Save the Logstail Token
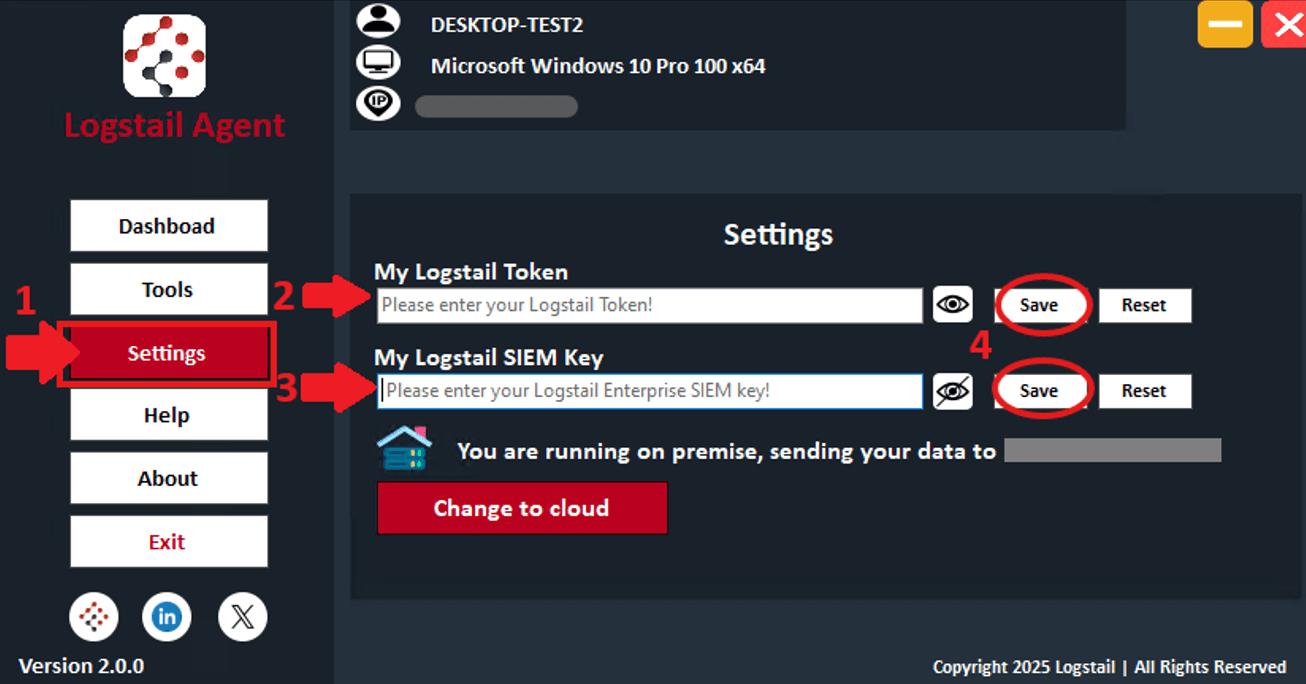 [x=1039, y=305]
